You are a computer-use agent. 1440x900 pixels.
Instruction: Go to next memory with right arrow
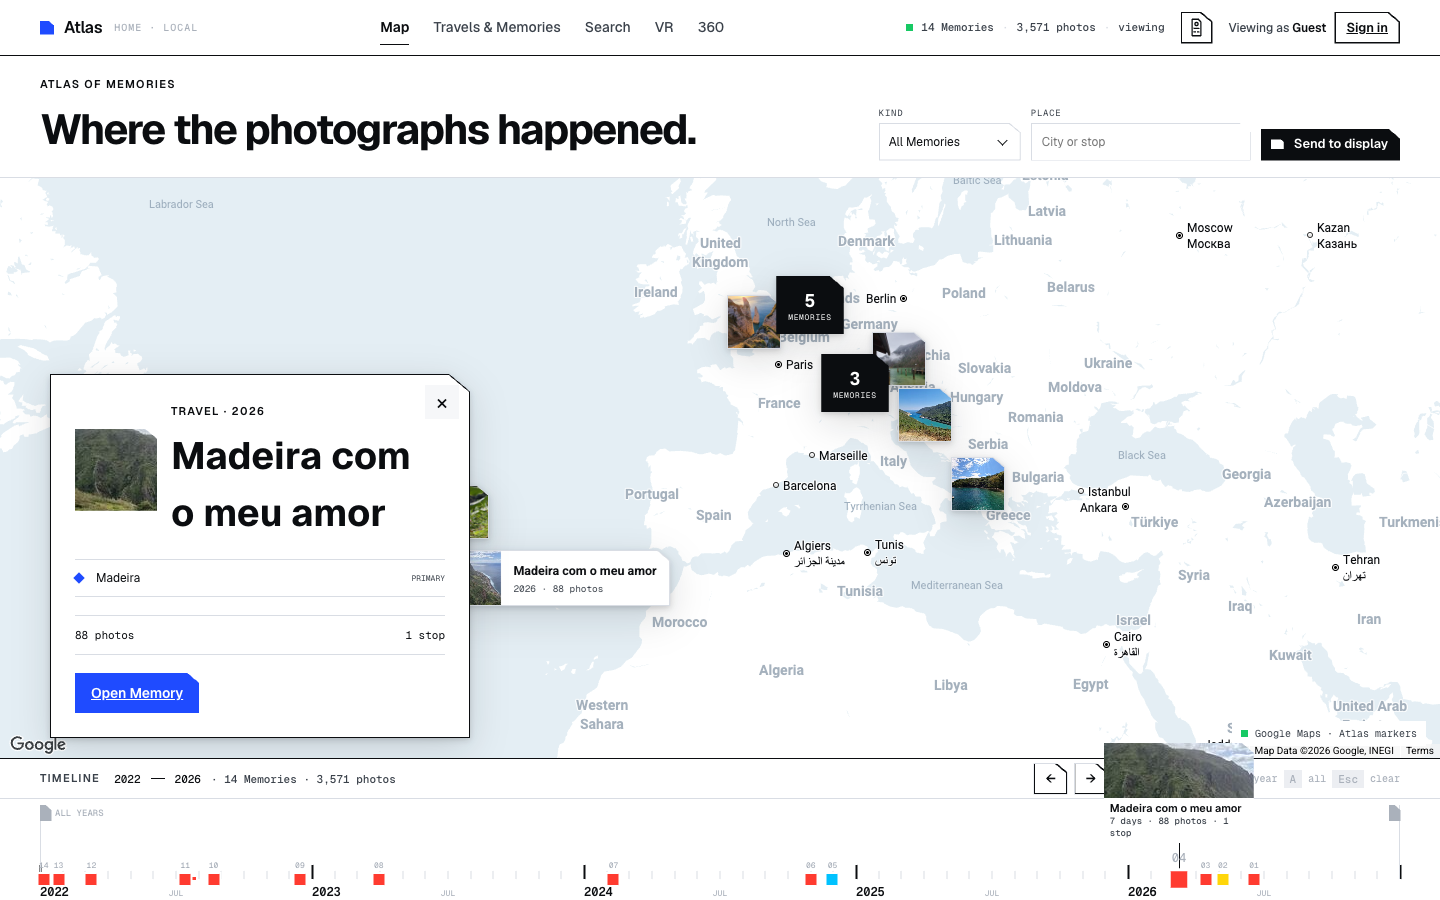(1090, 778)
